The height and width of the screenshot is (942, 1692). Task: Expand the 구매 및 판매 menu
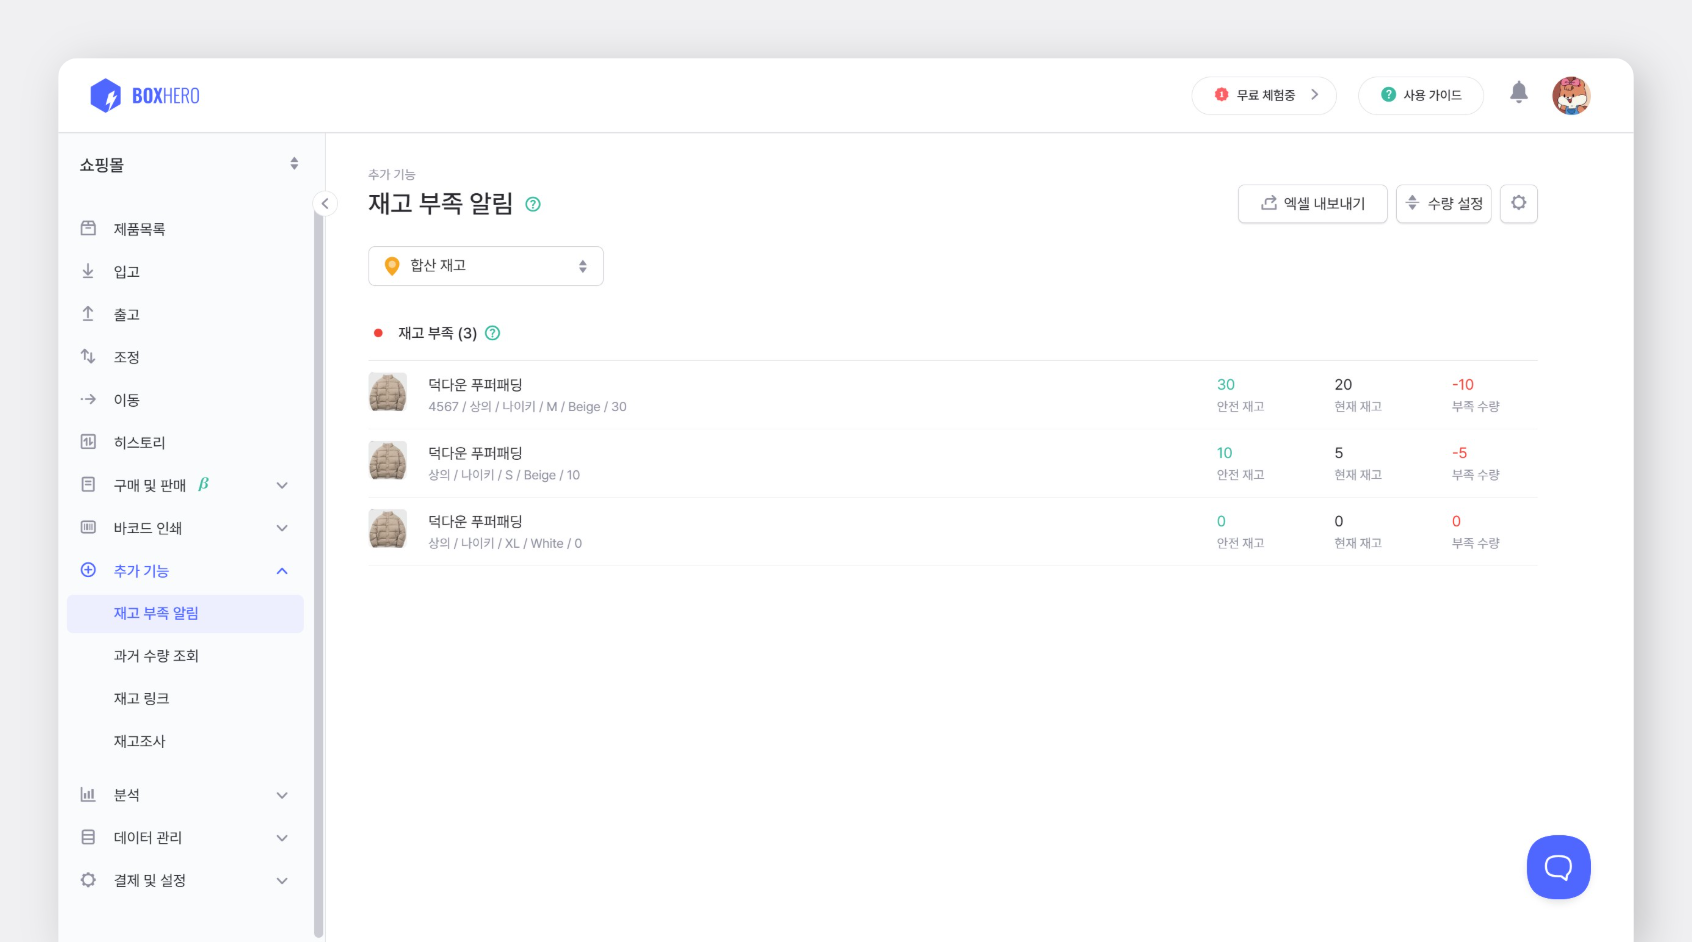click(x=282, y=485)
